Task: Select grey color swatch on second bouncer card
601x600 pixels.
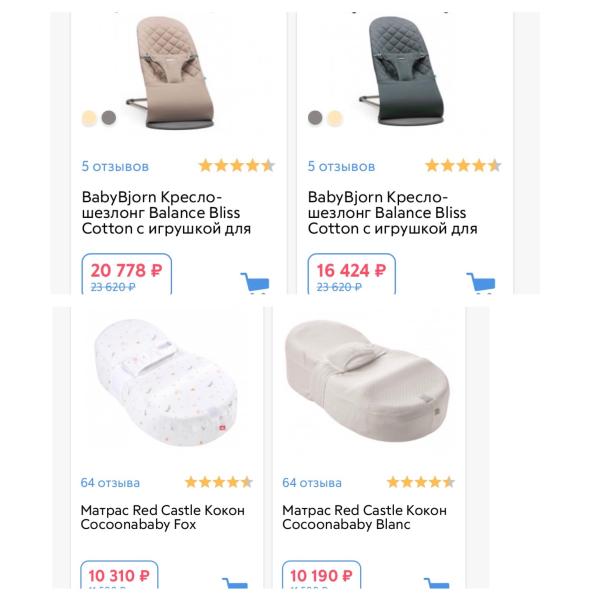Action: click(x=316, y=117)
